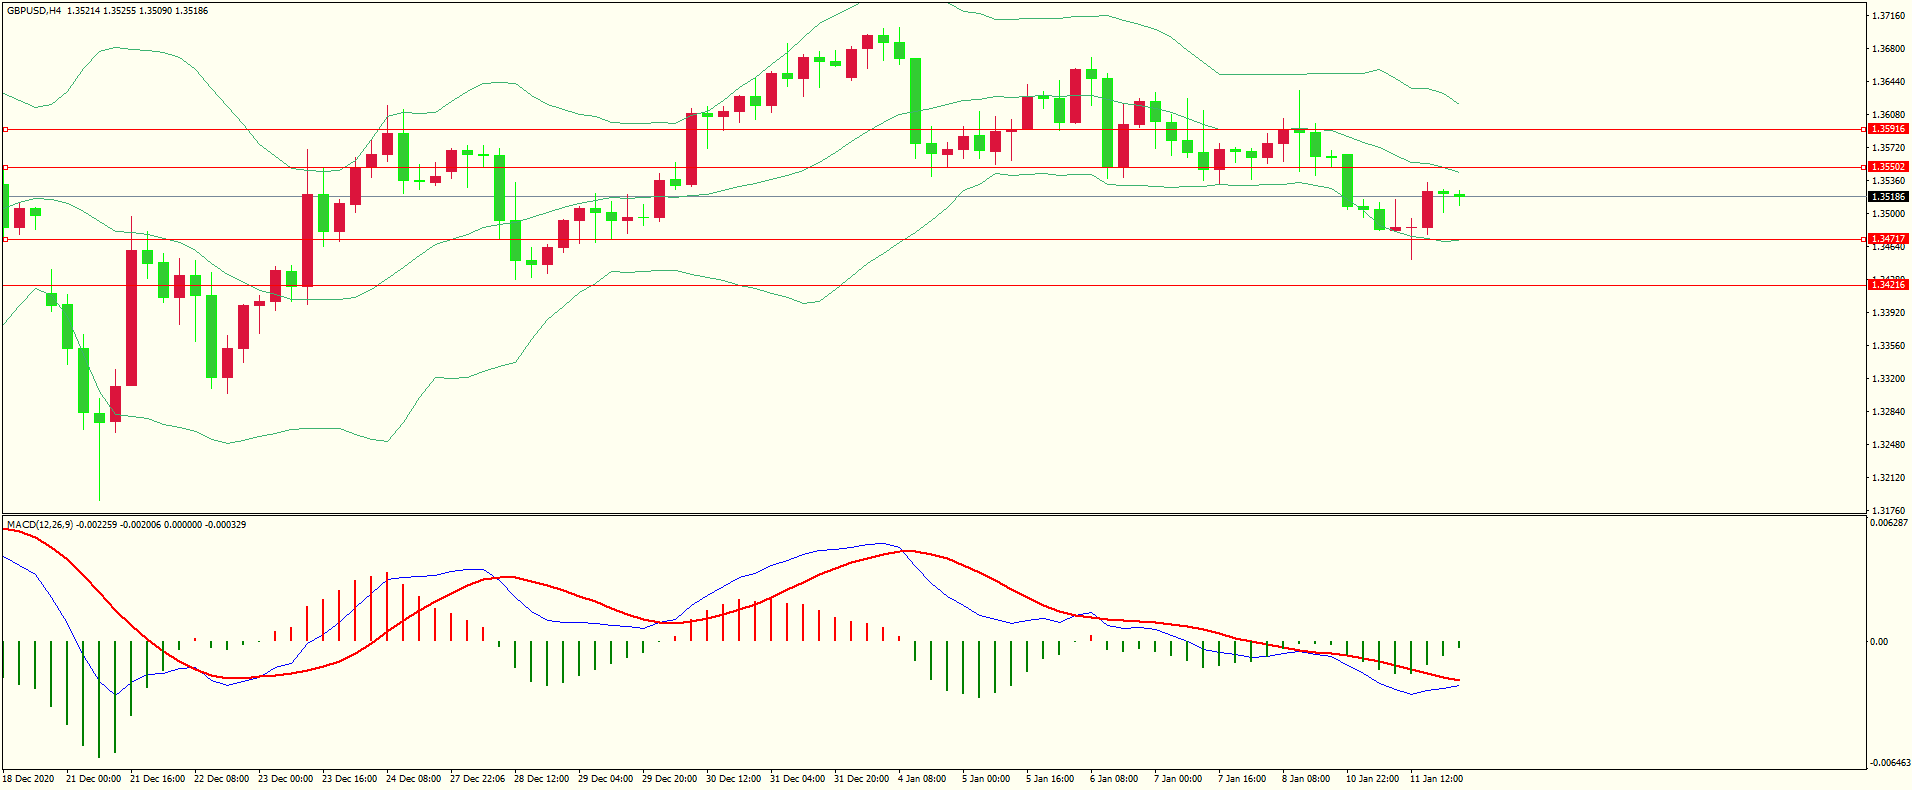Click the 1.37160 price scale value
The image size is (1912, 790).
tap(1888, 16)
